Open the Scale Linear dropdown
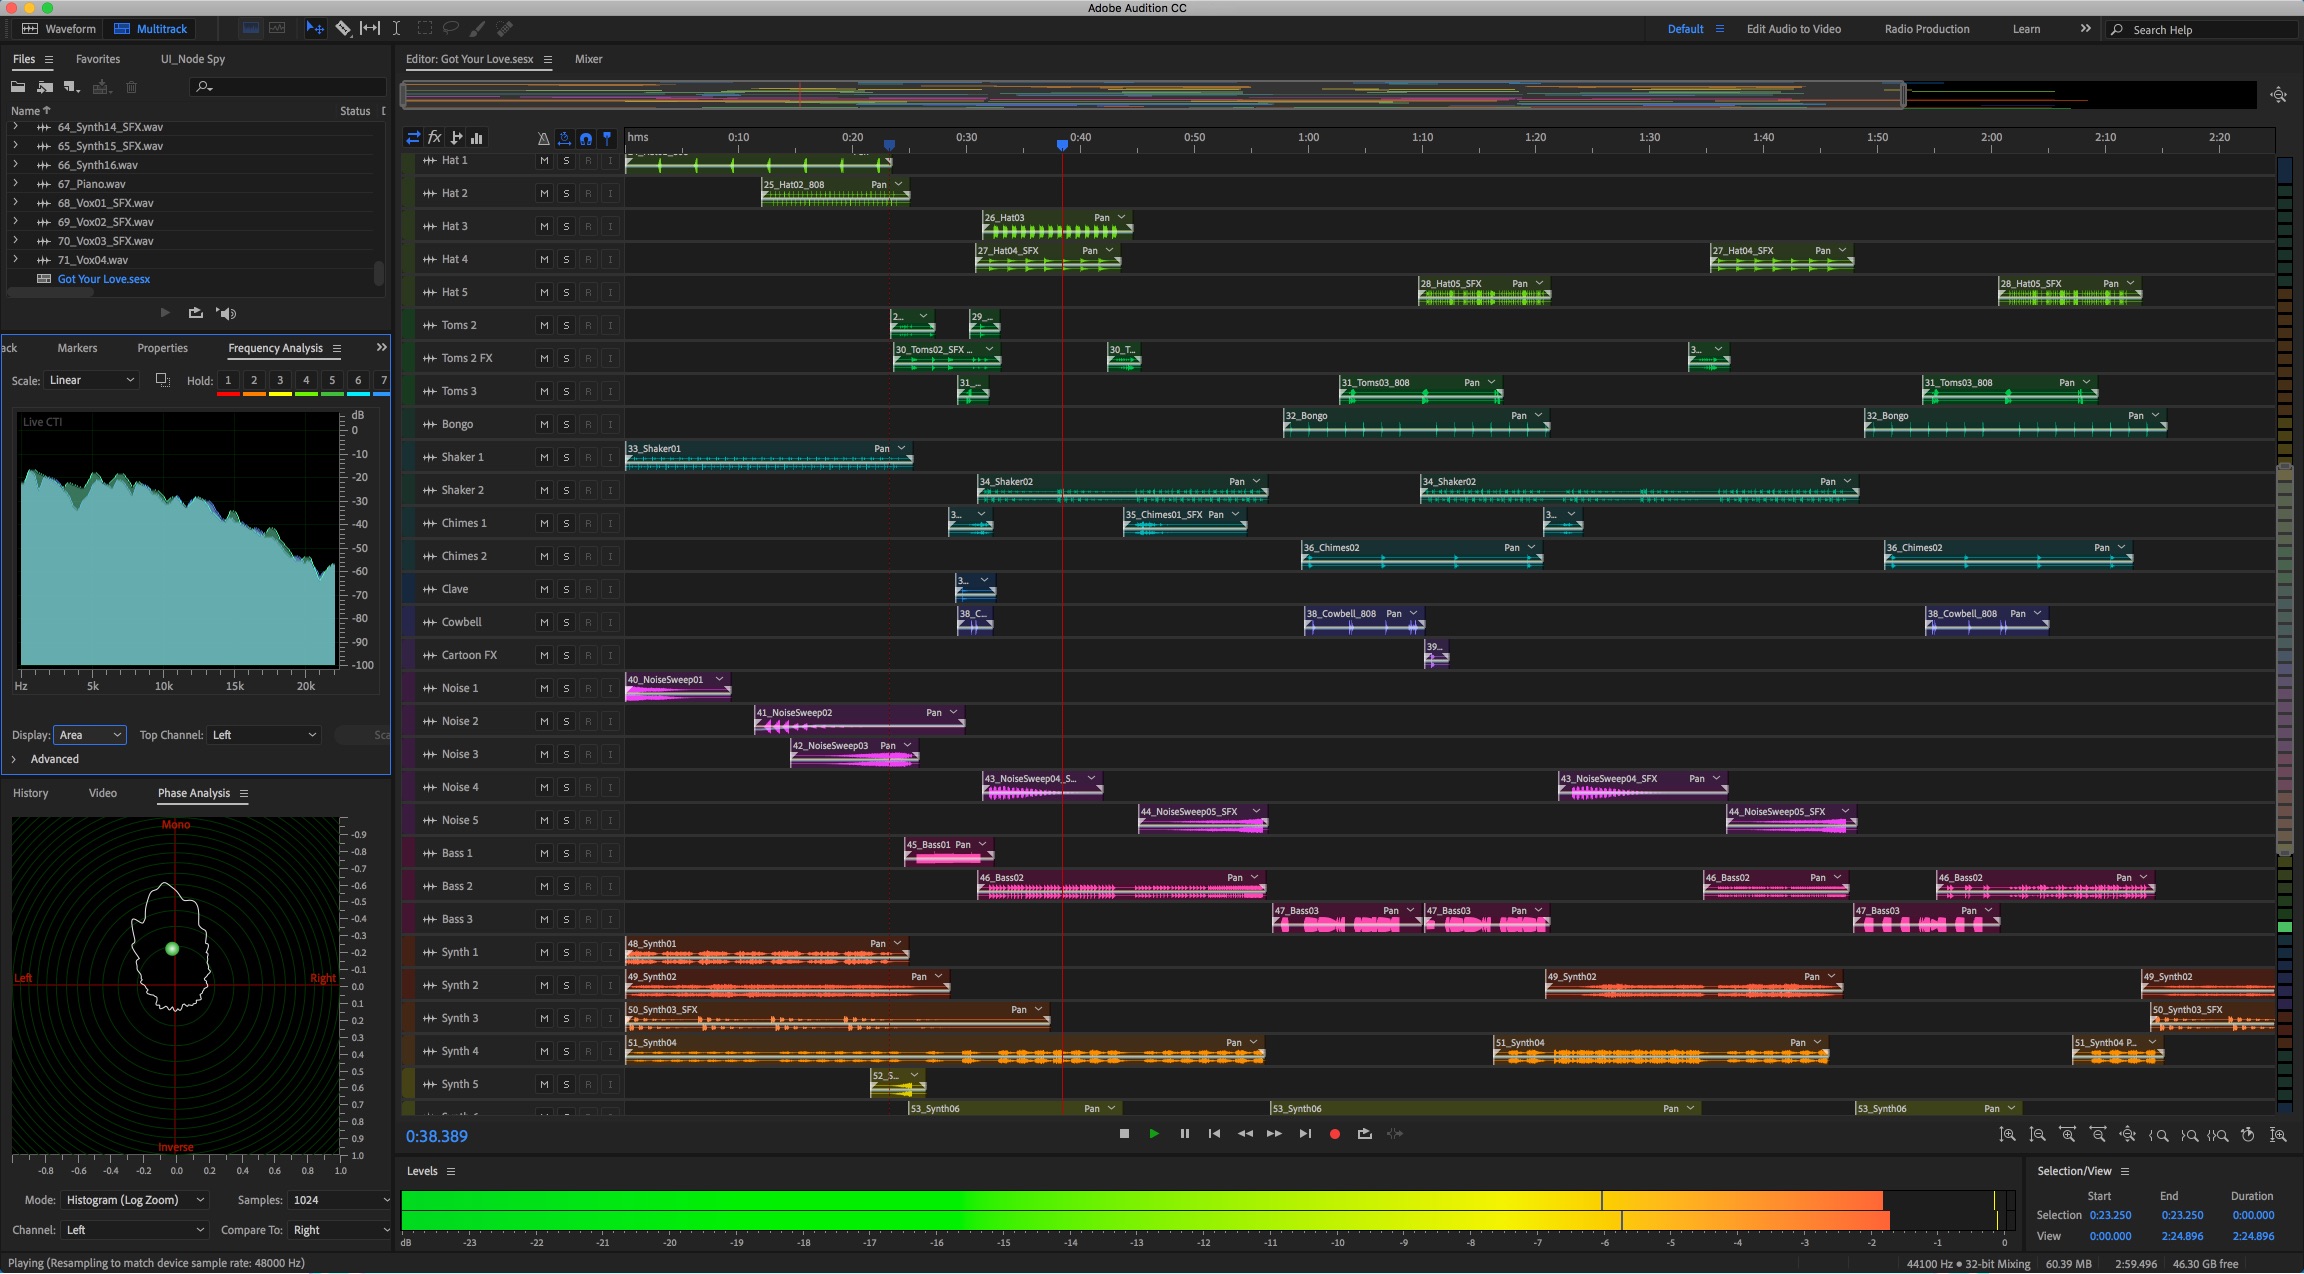 [x=92, y=380]
